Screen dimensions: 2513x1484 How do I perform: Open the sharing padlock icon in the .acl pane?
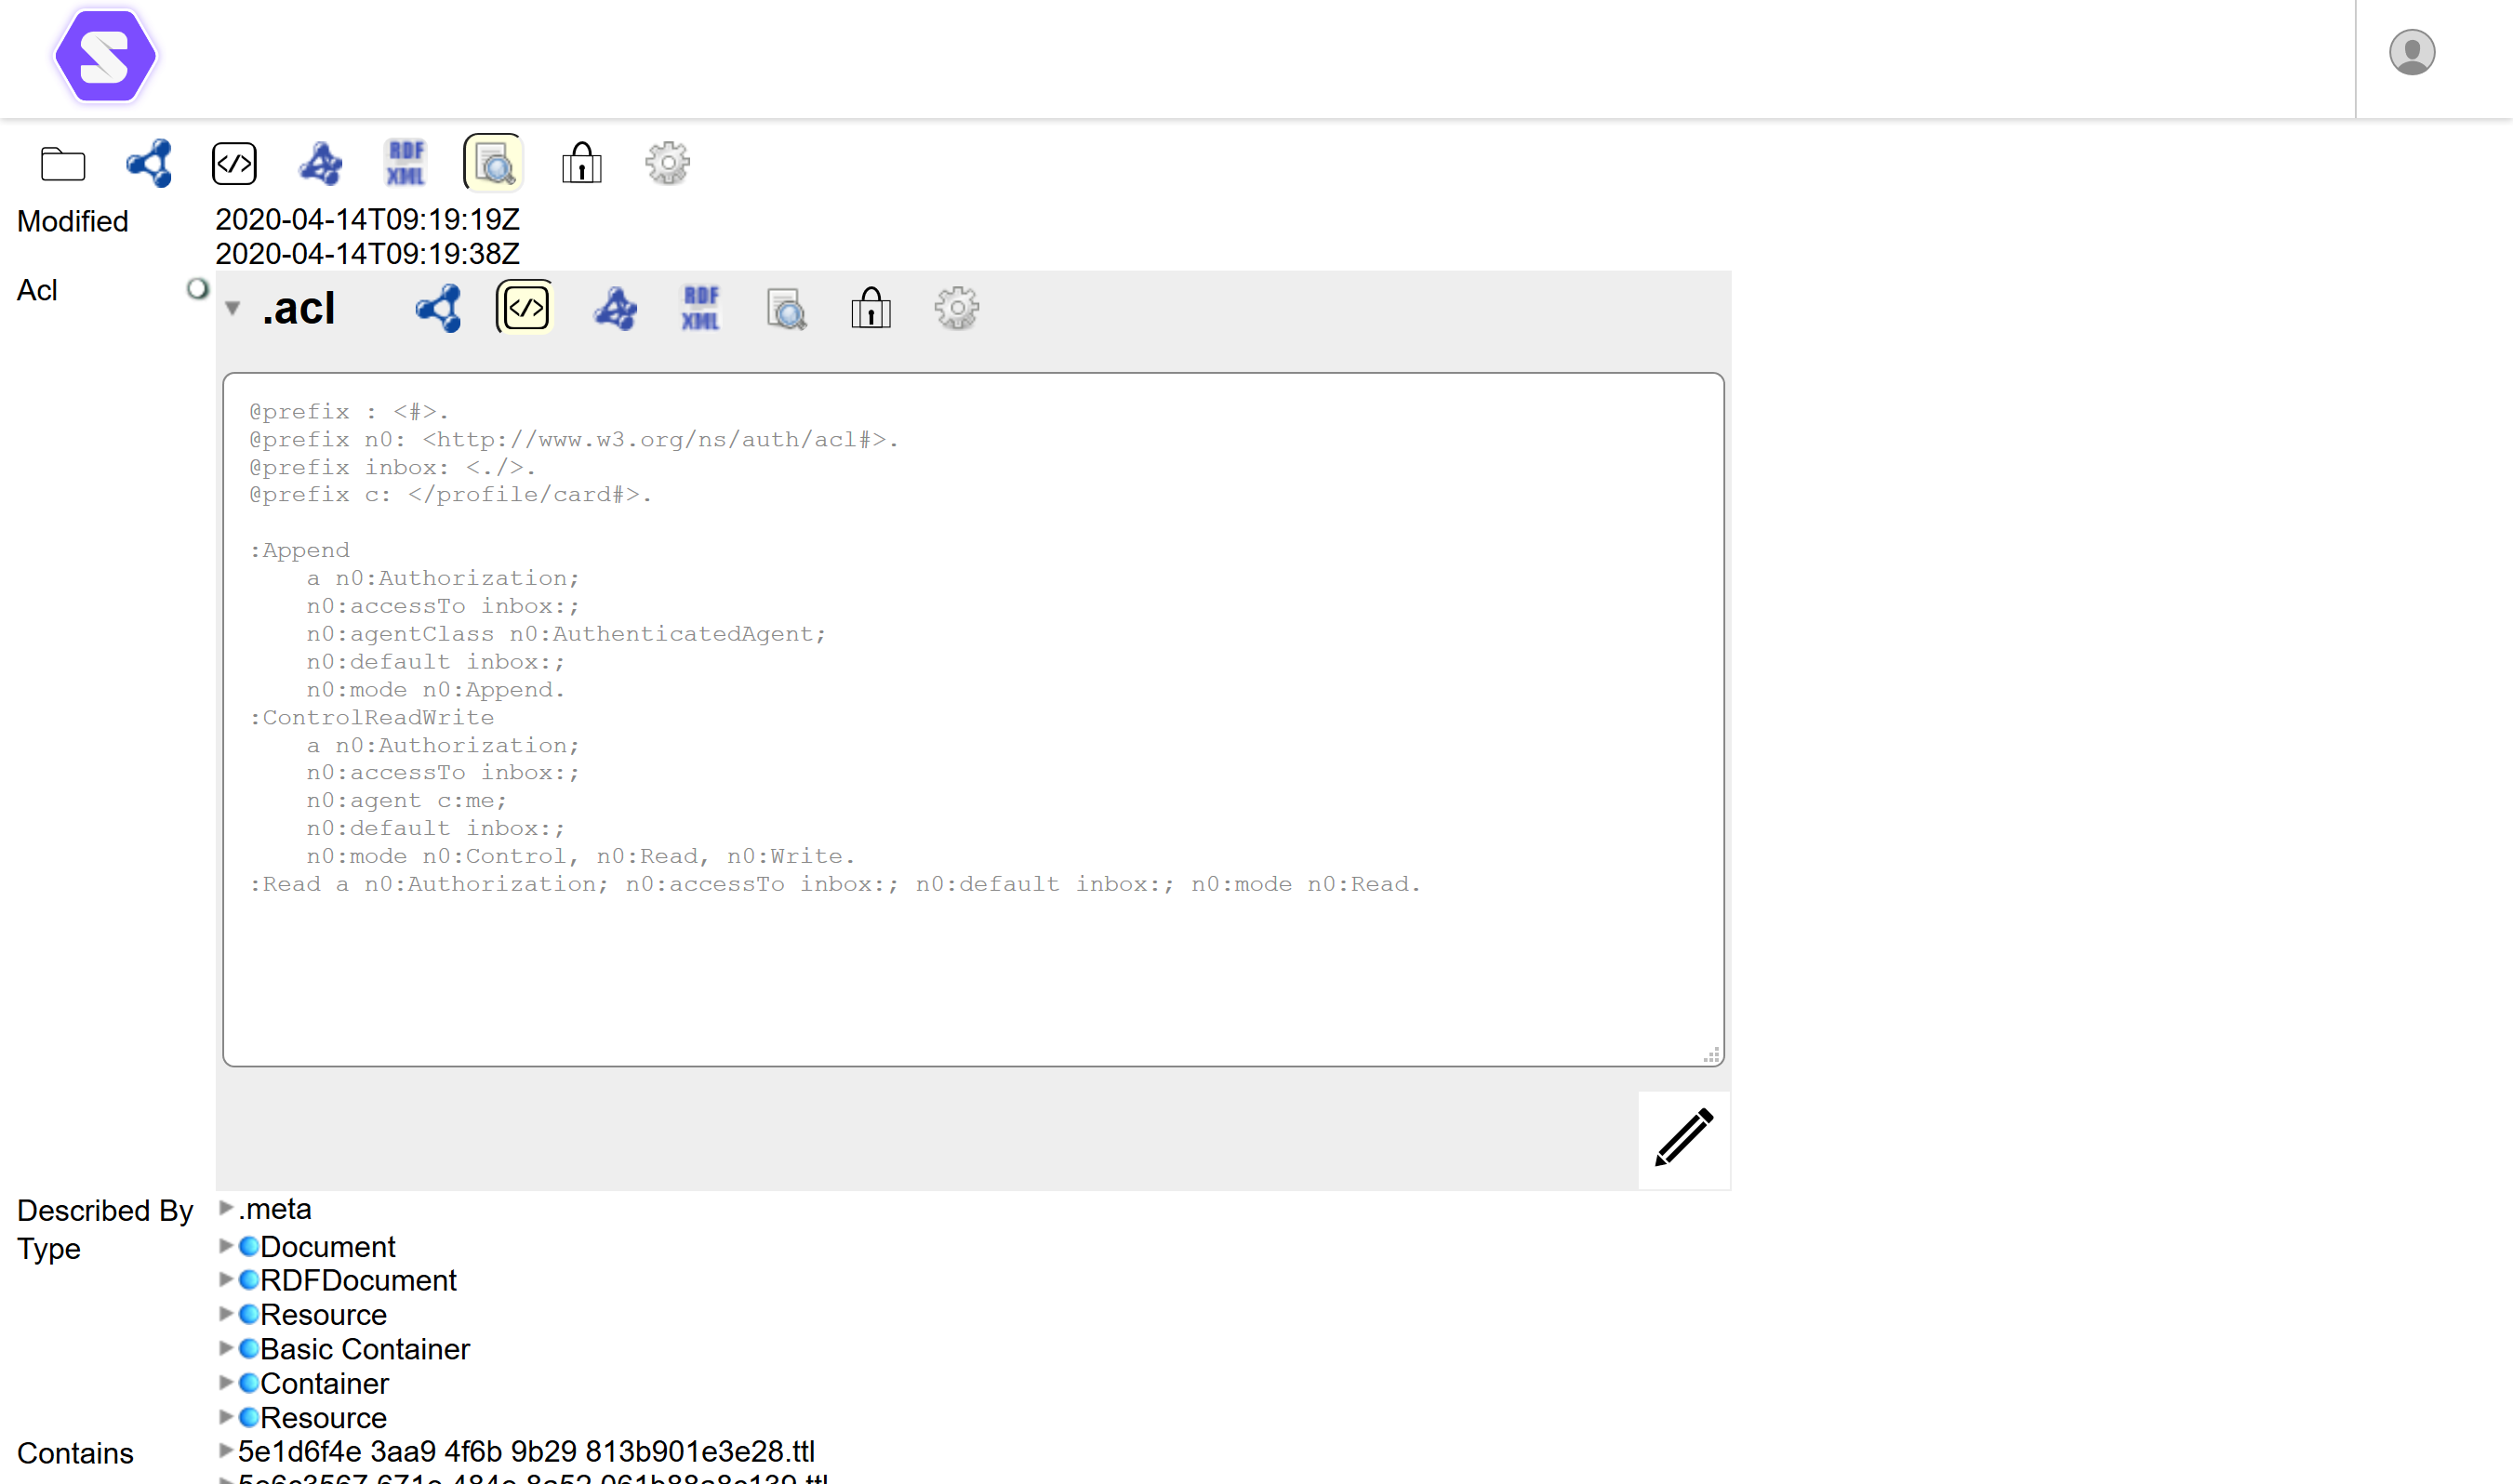pos(870,308)
